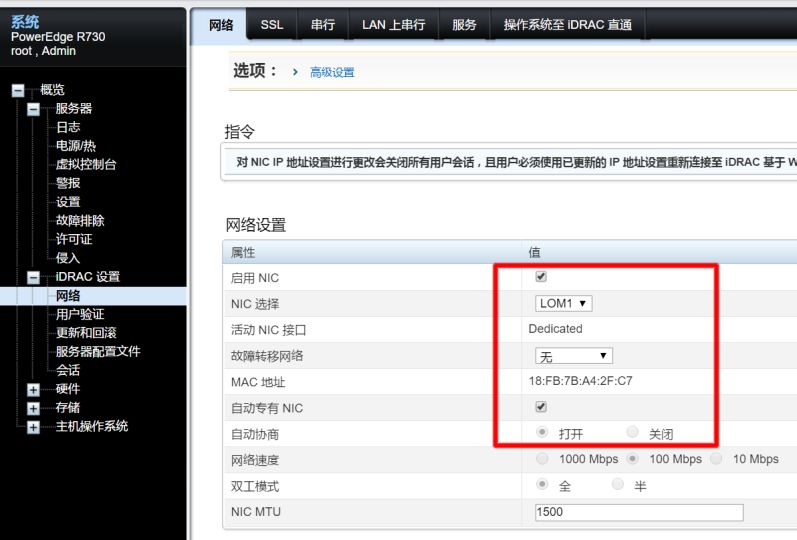The image size is (797, 540).
Task: Expand the 主机操作系统 tree node
Action: coord(34,427)
